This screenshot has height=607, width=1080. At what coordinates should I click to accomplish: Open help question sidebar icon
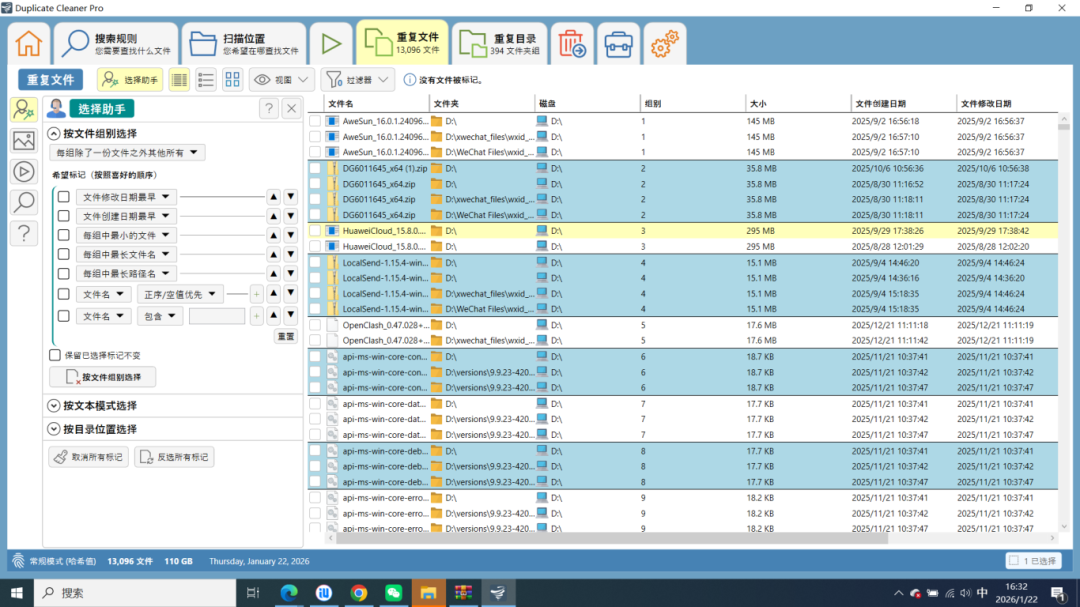tap(23, 234)
